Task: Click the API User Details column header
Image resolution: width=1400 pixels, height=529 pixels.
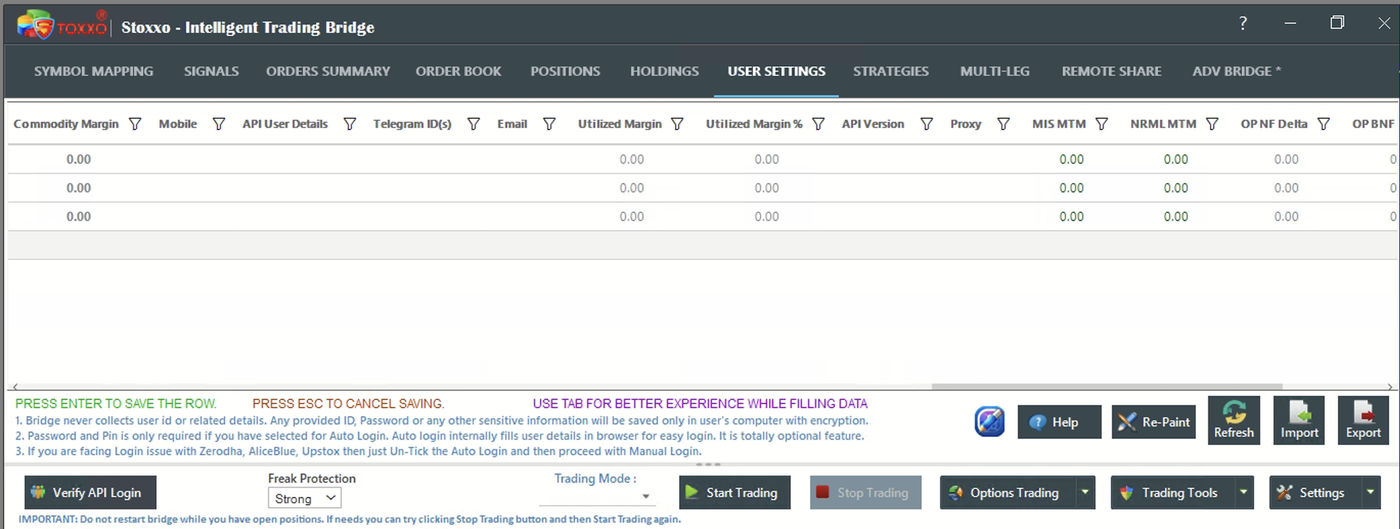Action: tap(285, 124)
